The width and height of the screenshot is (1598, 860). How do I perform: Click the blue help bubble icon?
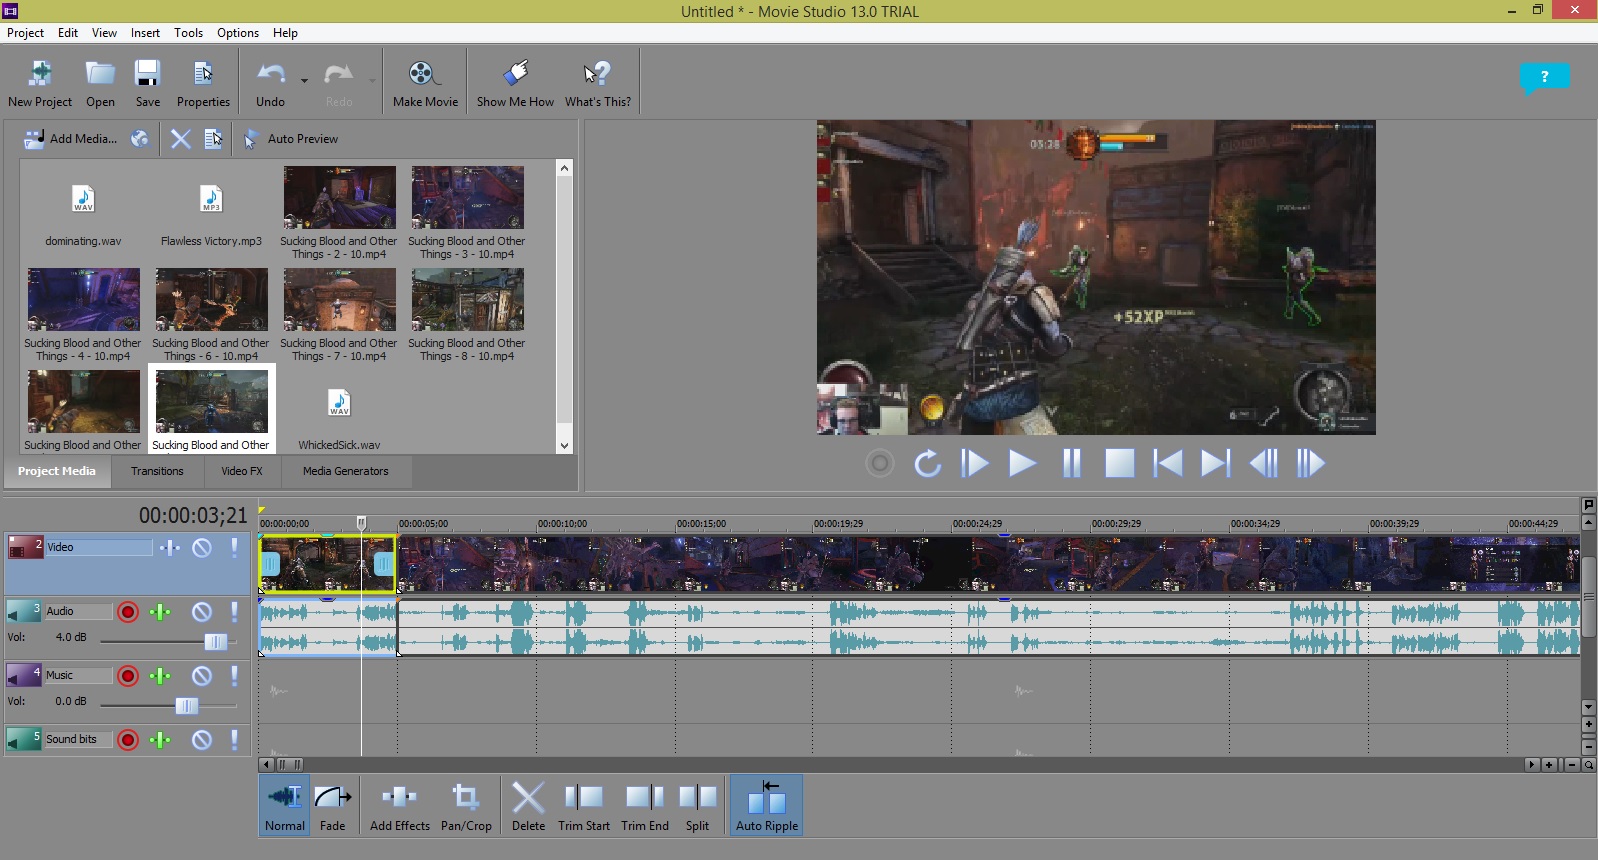click(1544, 78)
